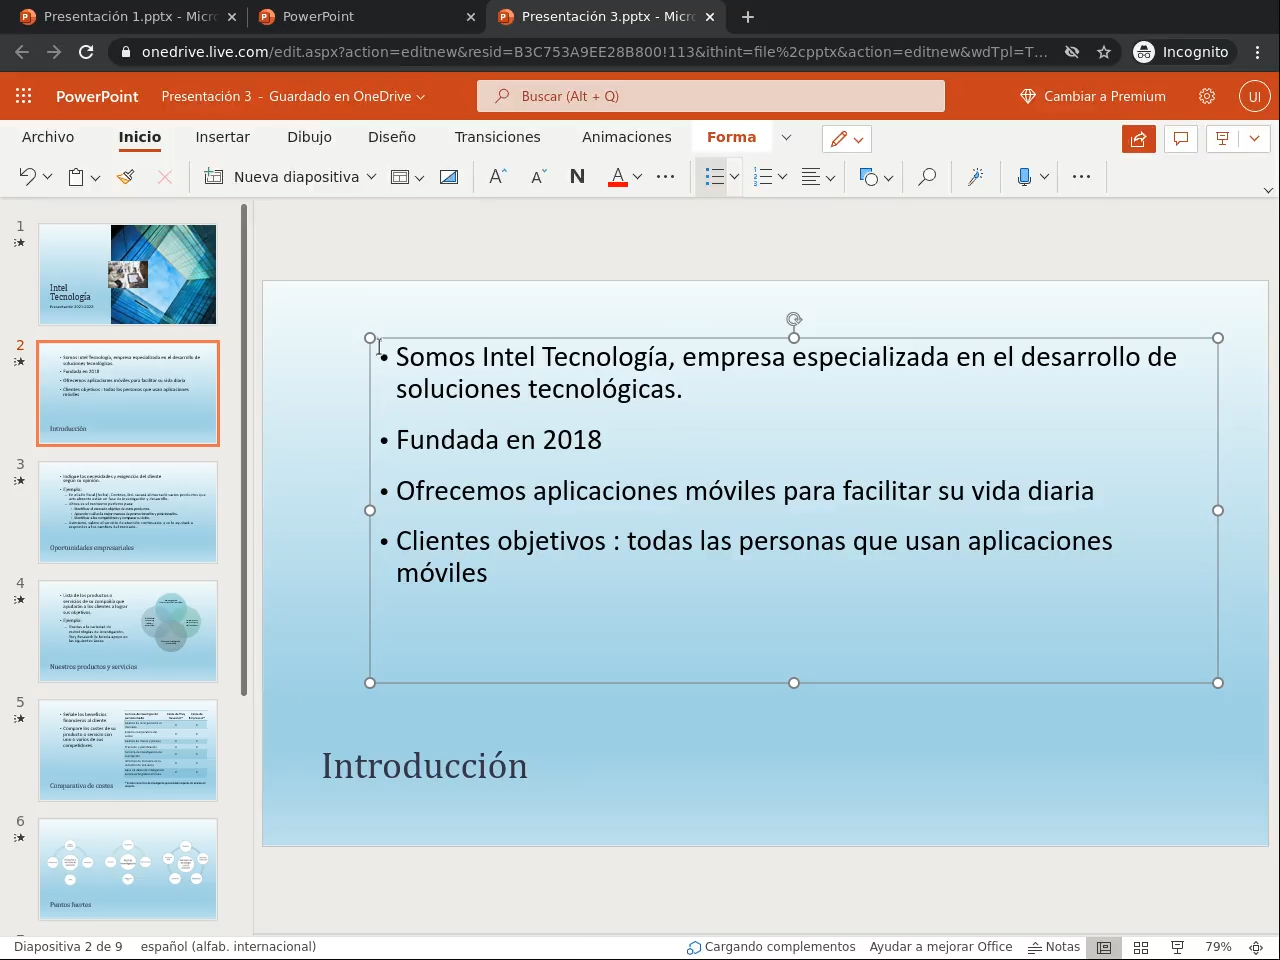Click the español (alfab. internacional) language indicator
The height and width of the screenshot is (960, 1280).
click(228, 947)
